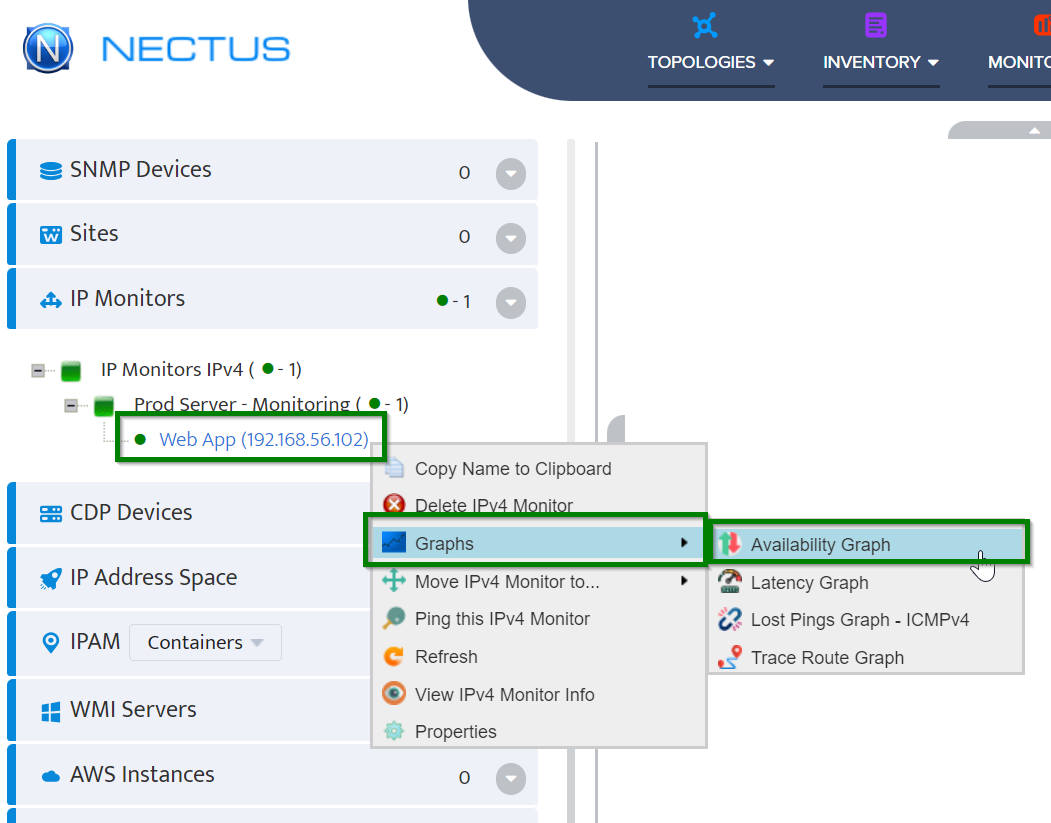
Task: Click the Inventory purple list icon
Action: 875,25
